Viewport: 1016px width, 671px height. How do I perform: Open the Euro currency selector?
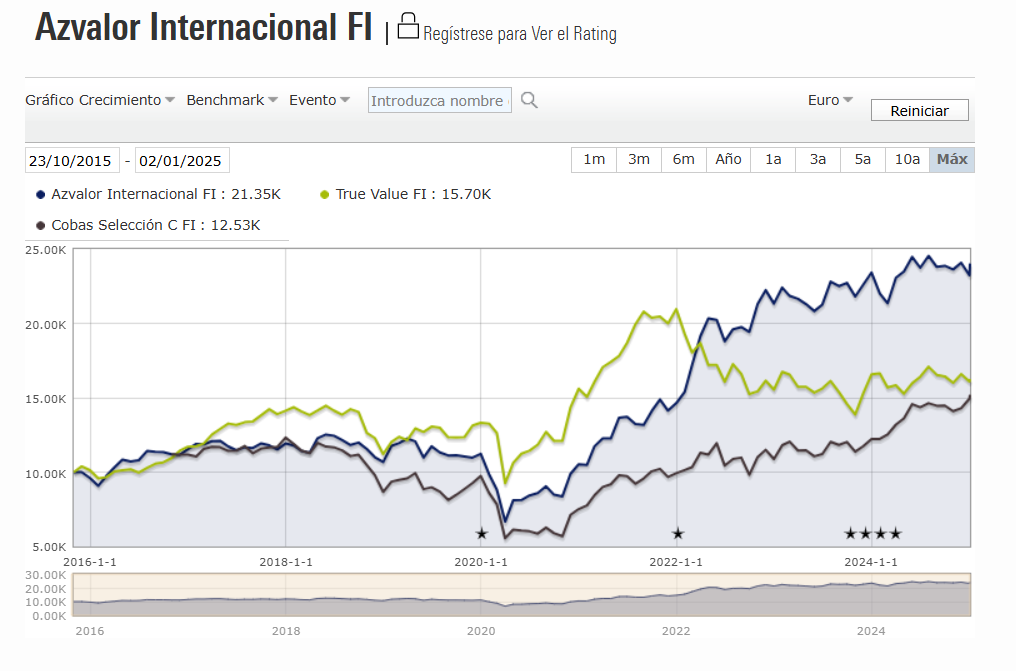pos(830,100)
